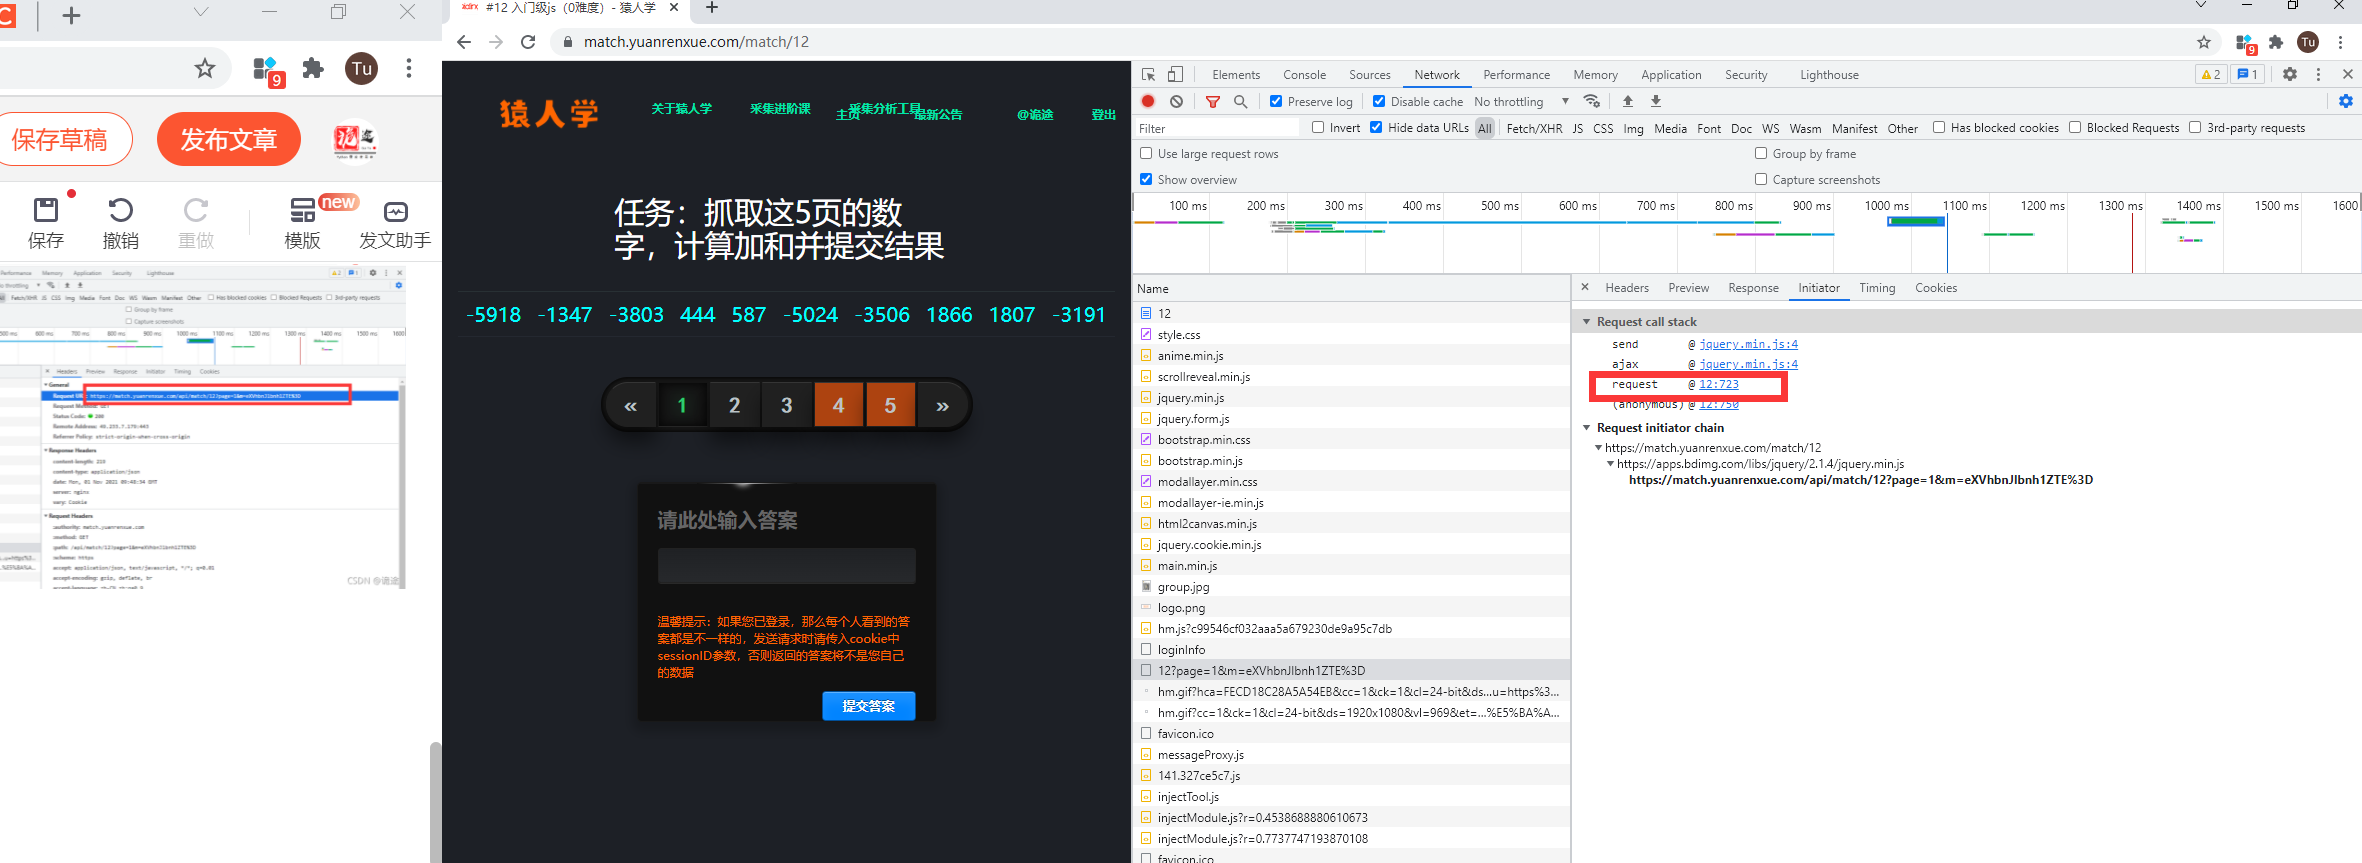2362x863 pixels.
Task: Enable the Invert filter checkbox
Action: [1318, 127]
